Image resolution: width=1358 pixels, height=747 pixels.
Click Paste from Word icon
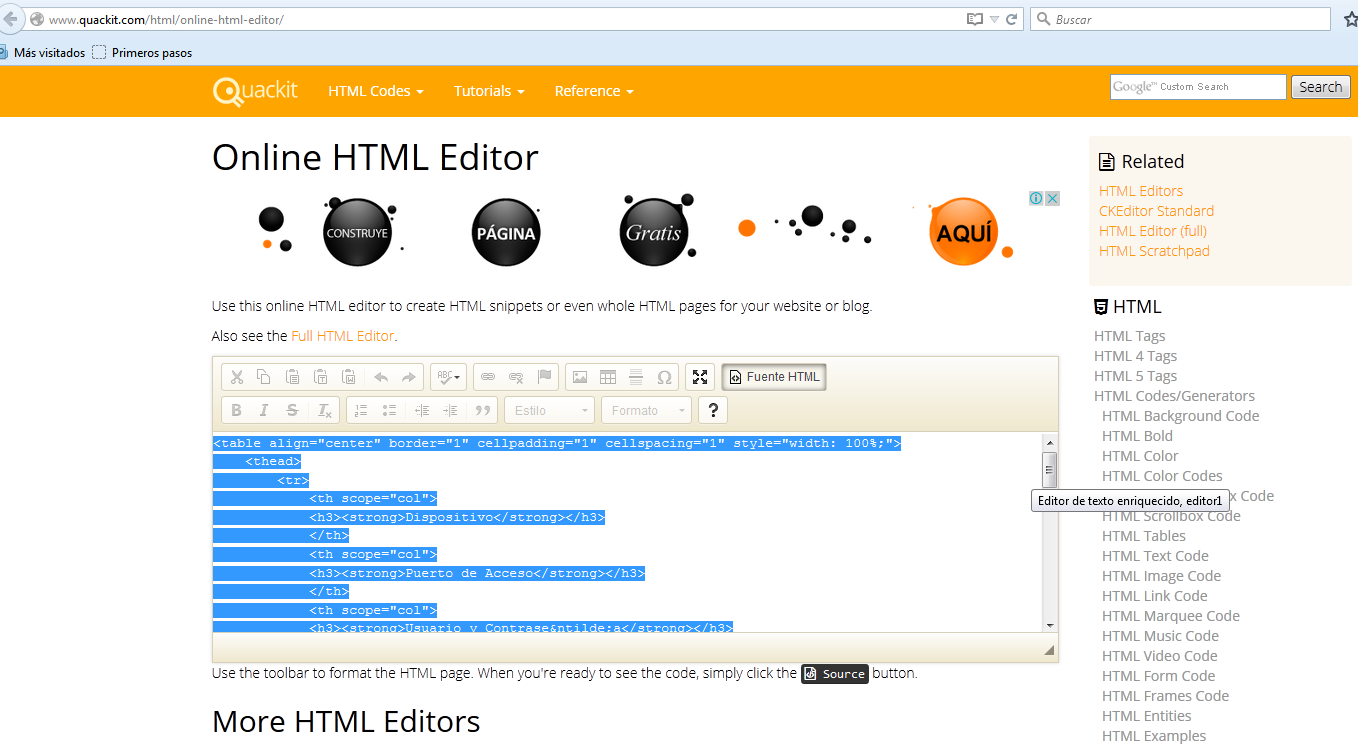(348, 377)
